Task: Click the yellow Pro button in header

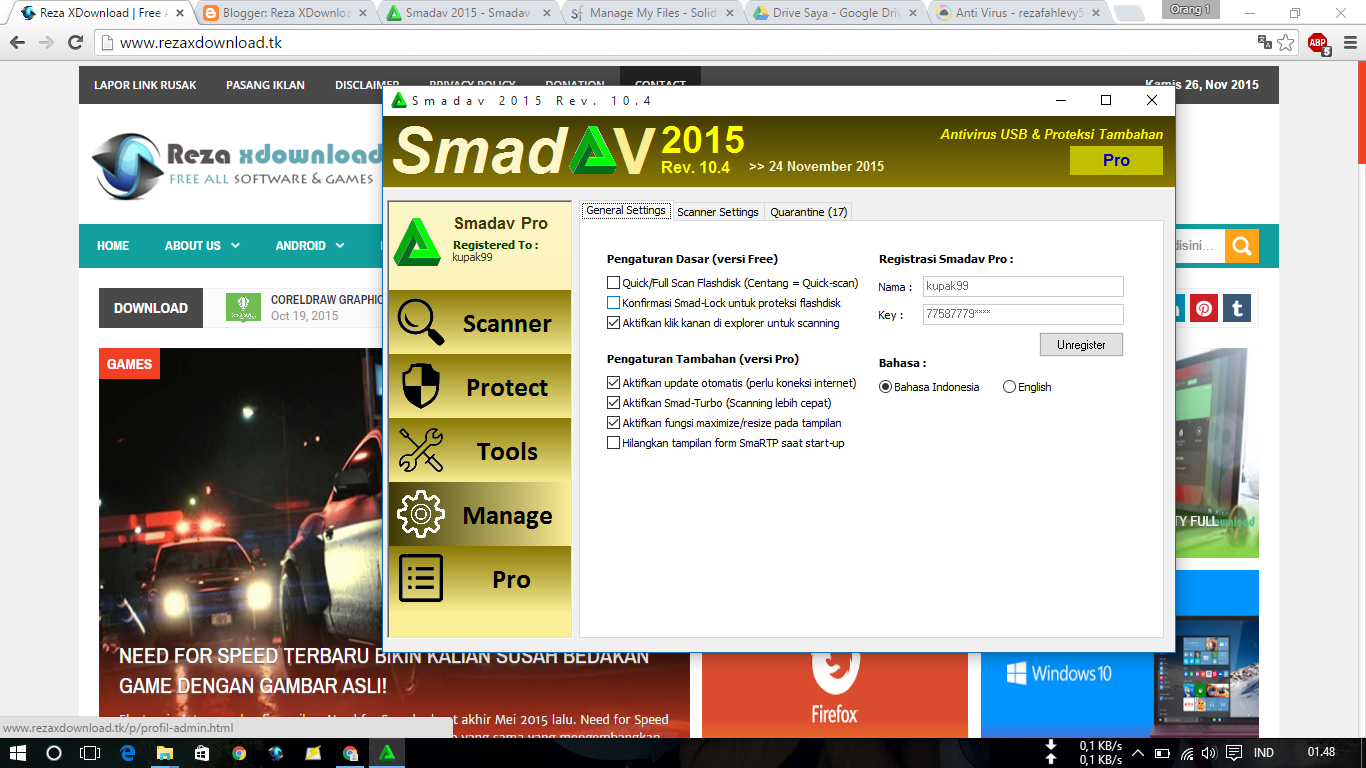Action: [x=1116, y=160]
